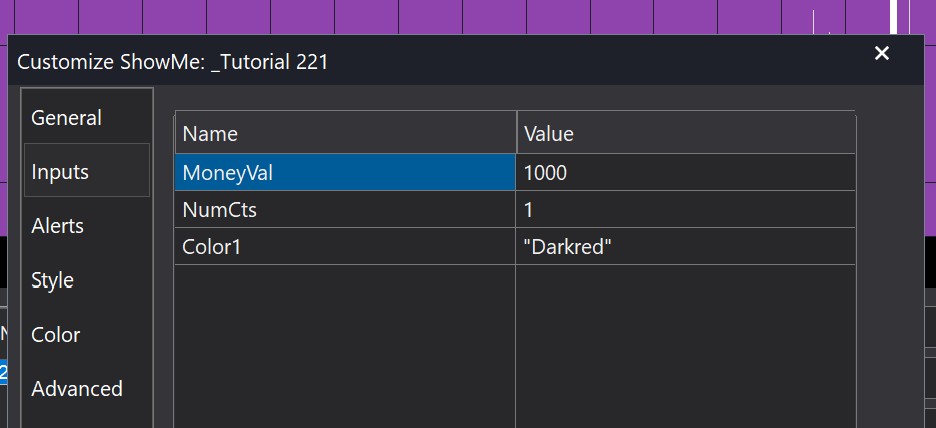Click the divider between Name and Value headers
The image size is (936, 428).
(x=516, y=133)
